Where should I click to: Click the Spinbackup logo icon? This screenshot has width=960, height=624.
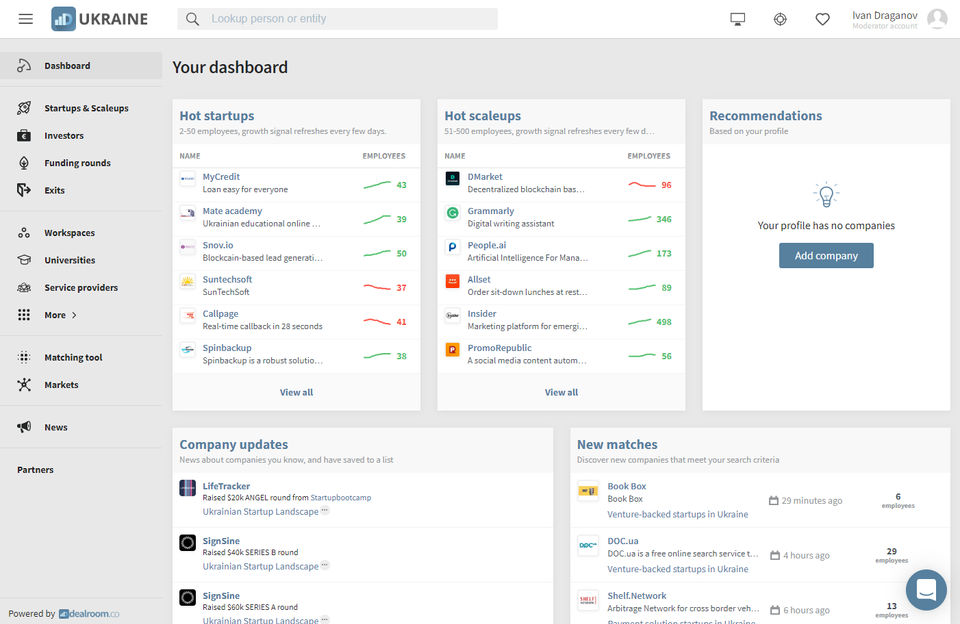click(187, 350)
